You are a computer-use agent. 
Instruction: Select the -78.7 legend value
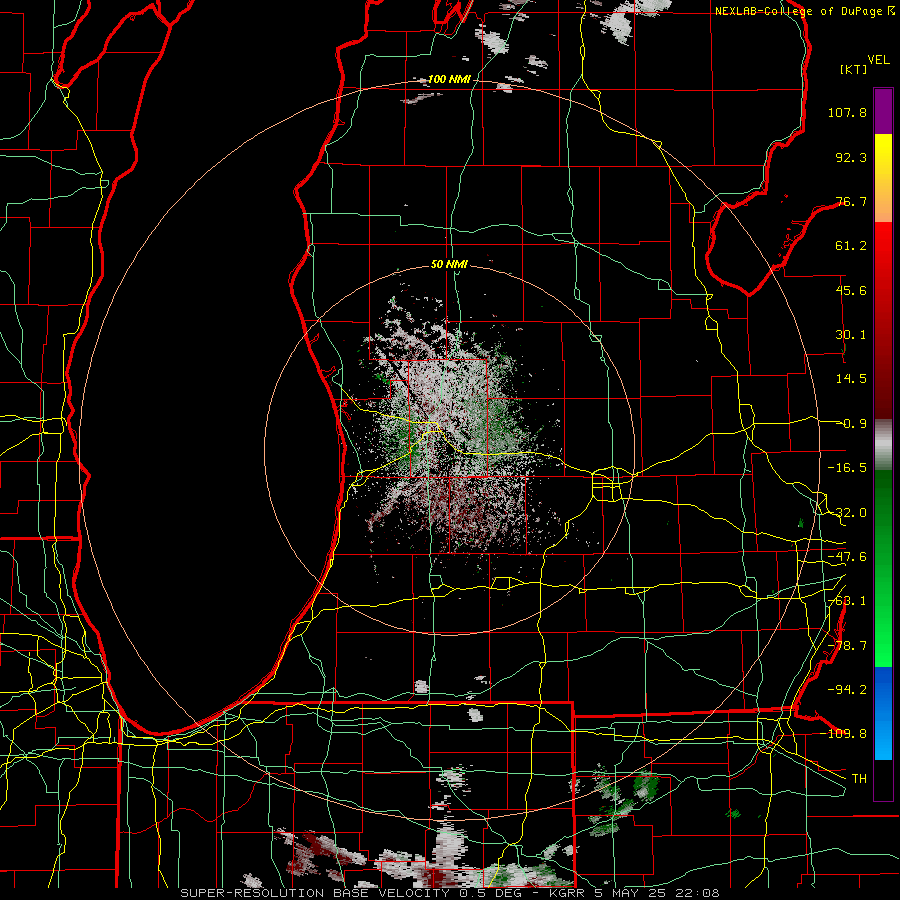[x=847, y=646]
